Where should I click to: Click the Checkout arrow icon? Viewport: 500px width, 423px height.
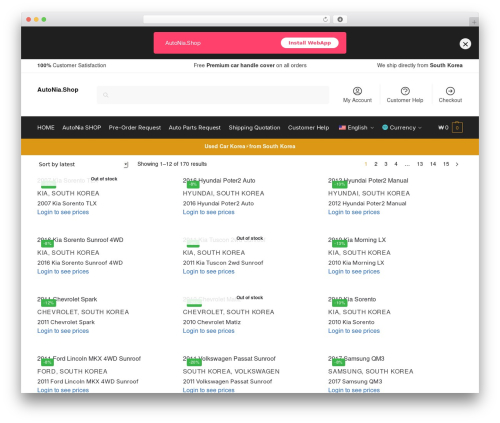pos(450,91)
